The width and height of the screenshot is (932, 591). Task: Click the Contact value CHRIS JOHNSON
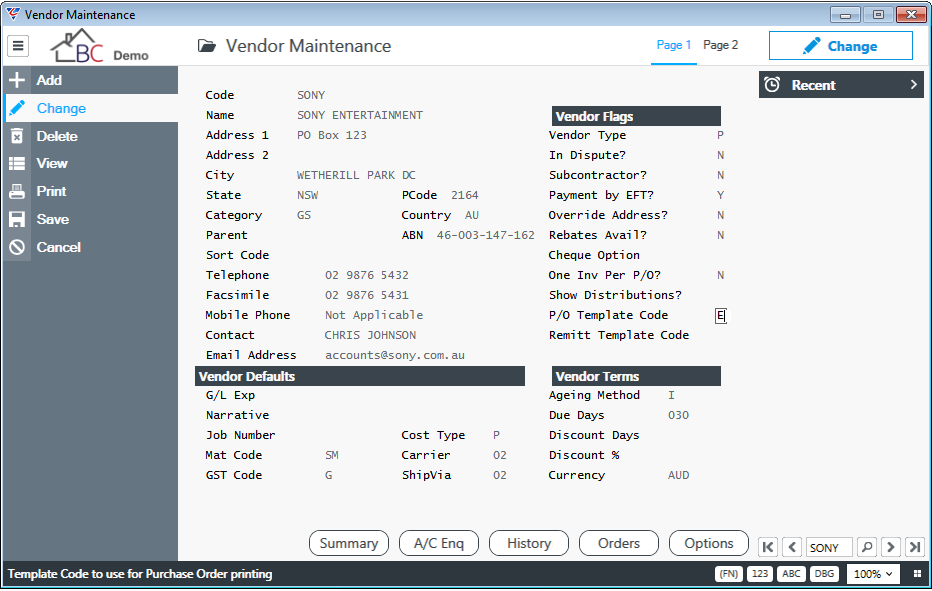[370, 335]
